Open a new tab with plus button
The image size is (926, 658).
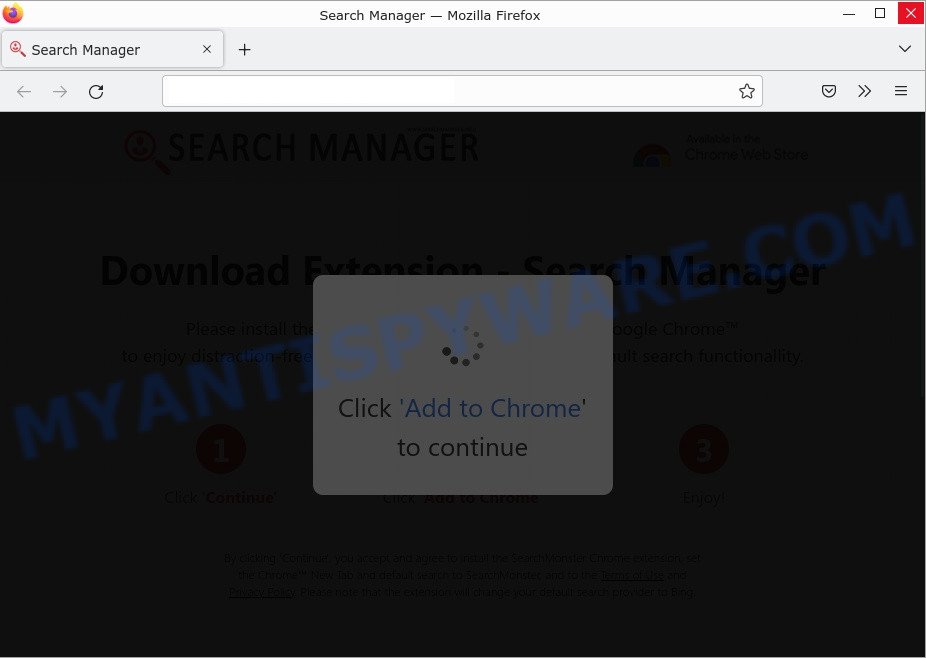(x=244, y=50)
